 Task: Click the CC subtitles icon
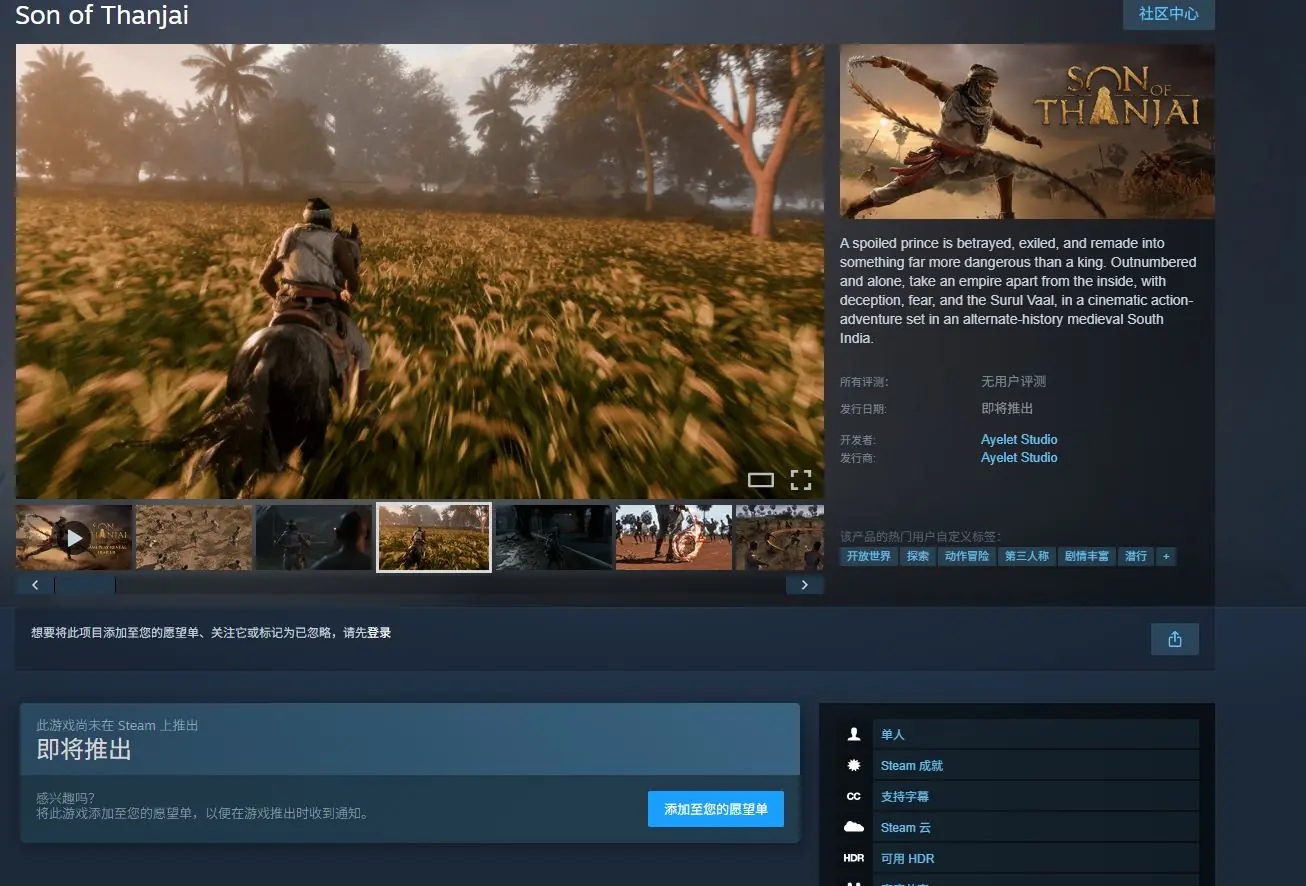click(854, 796)
